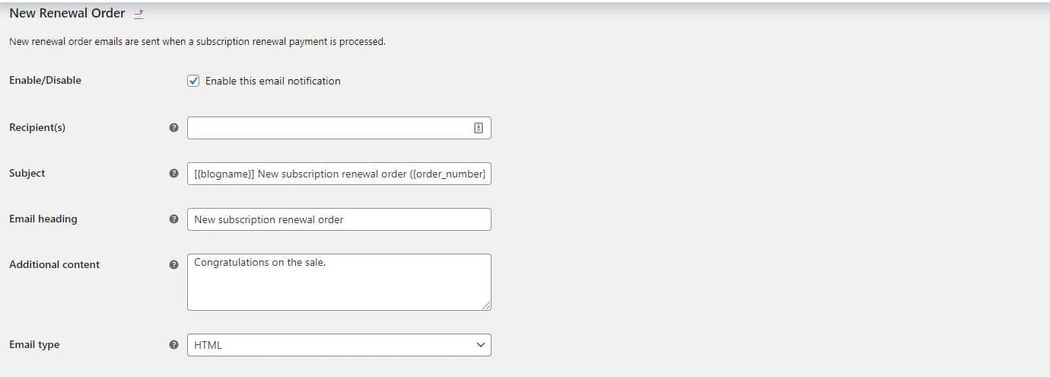This screenshot has width=1050, height=377.
Task: Click the help icon next to Subject
Action: pyautogui.click(x=174, y=173)
